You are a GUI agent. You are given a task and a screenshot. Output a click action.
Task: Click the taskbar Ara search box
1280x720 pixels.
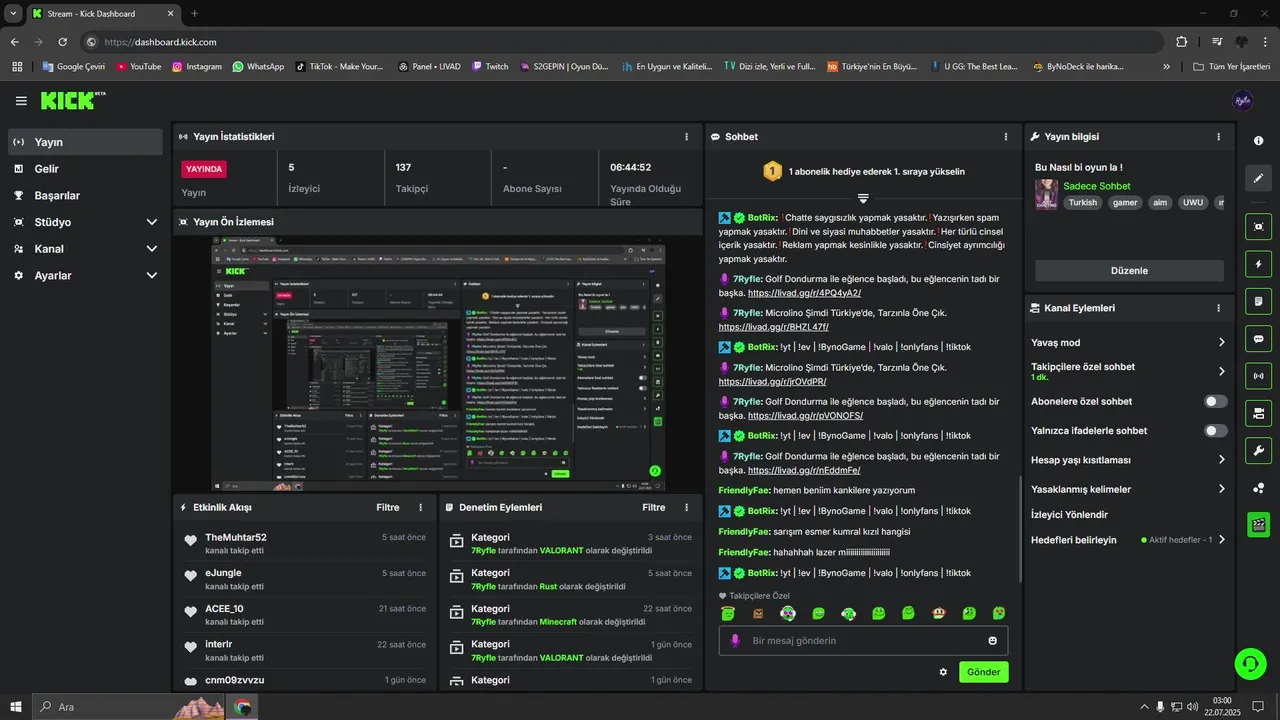pos(128,706)
